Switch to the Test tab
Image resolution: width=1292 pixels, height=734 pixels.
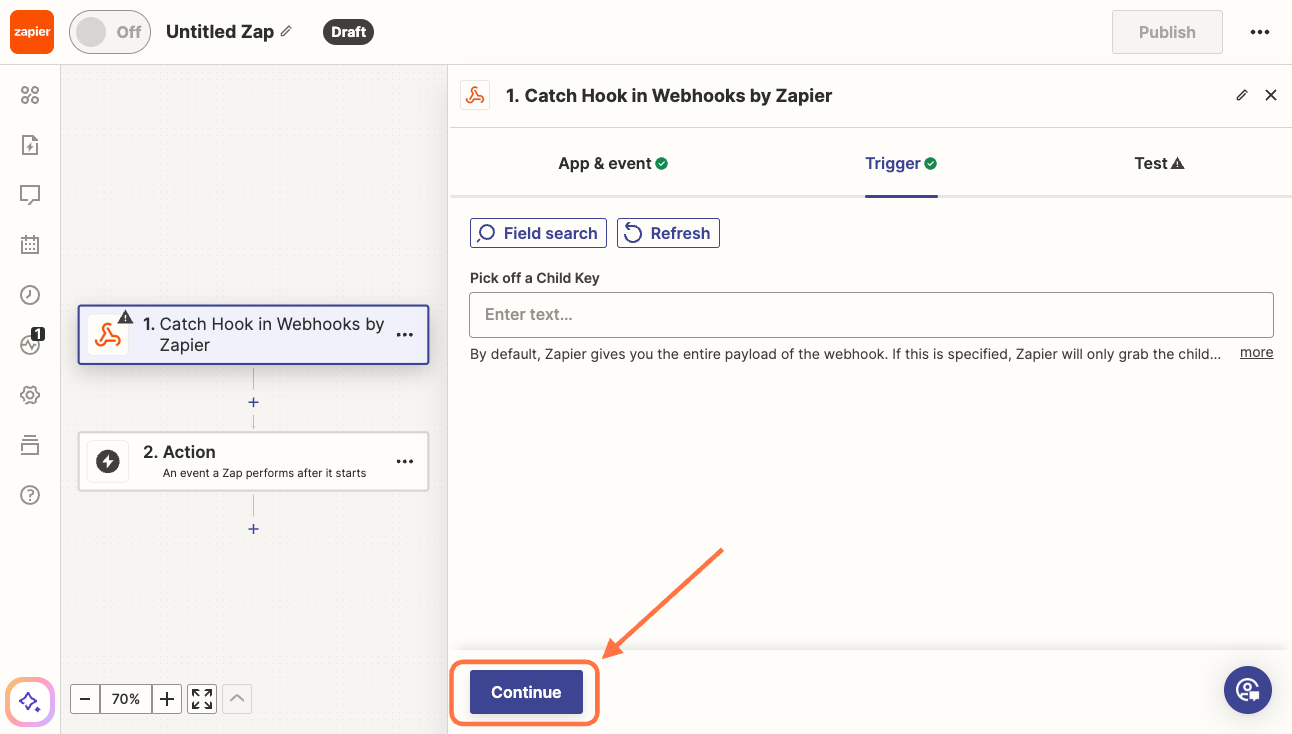(x=1159, y=163)
